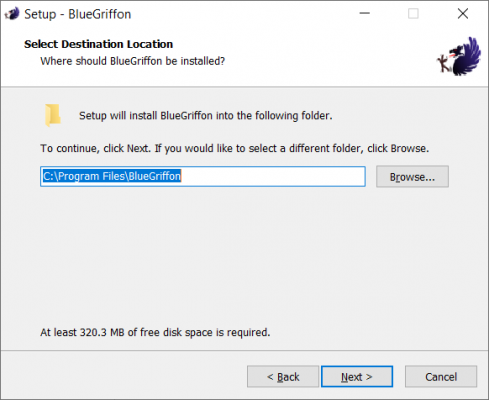Screen dimensions: 489x400
Task: Click Browse to choose a different folder
Action: (x=412, y=177)
